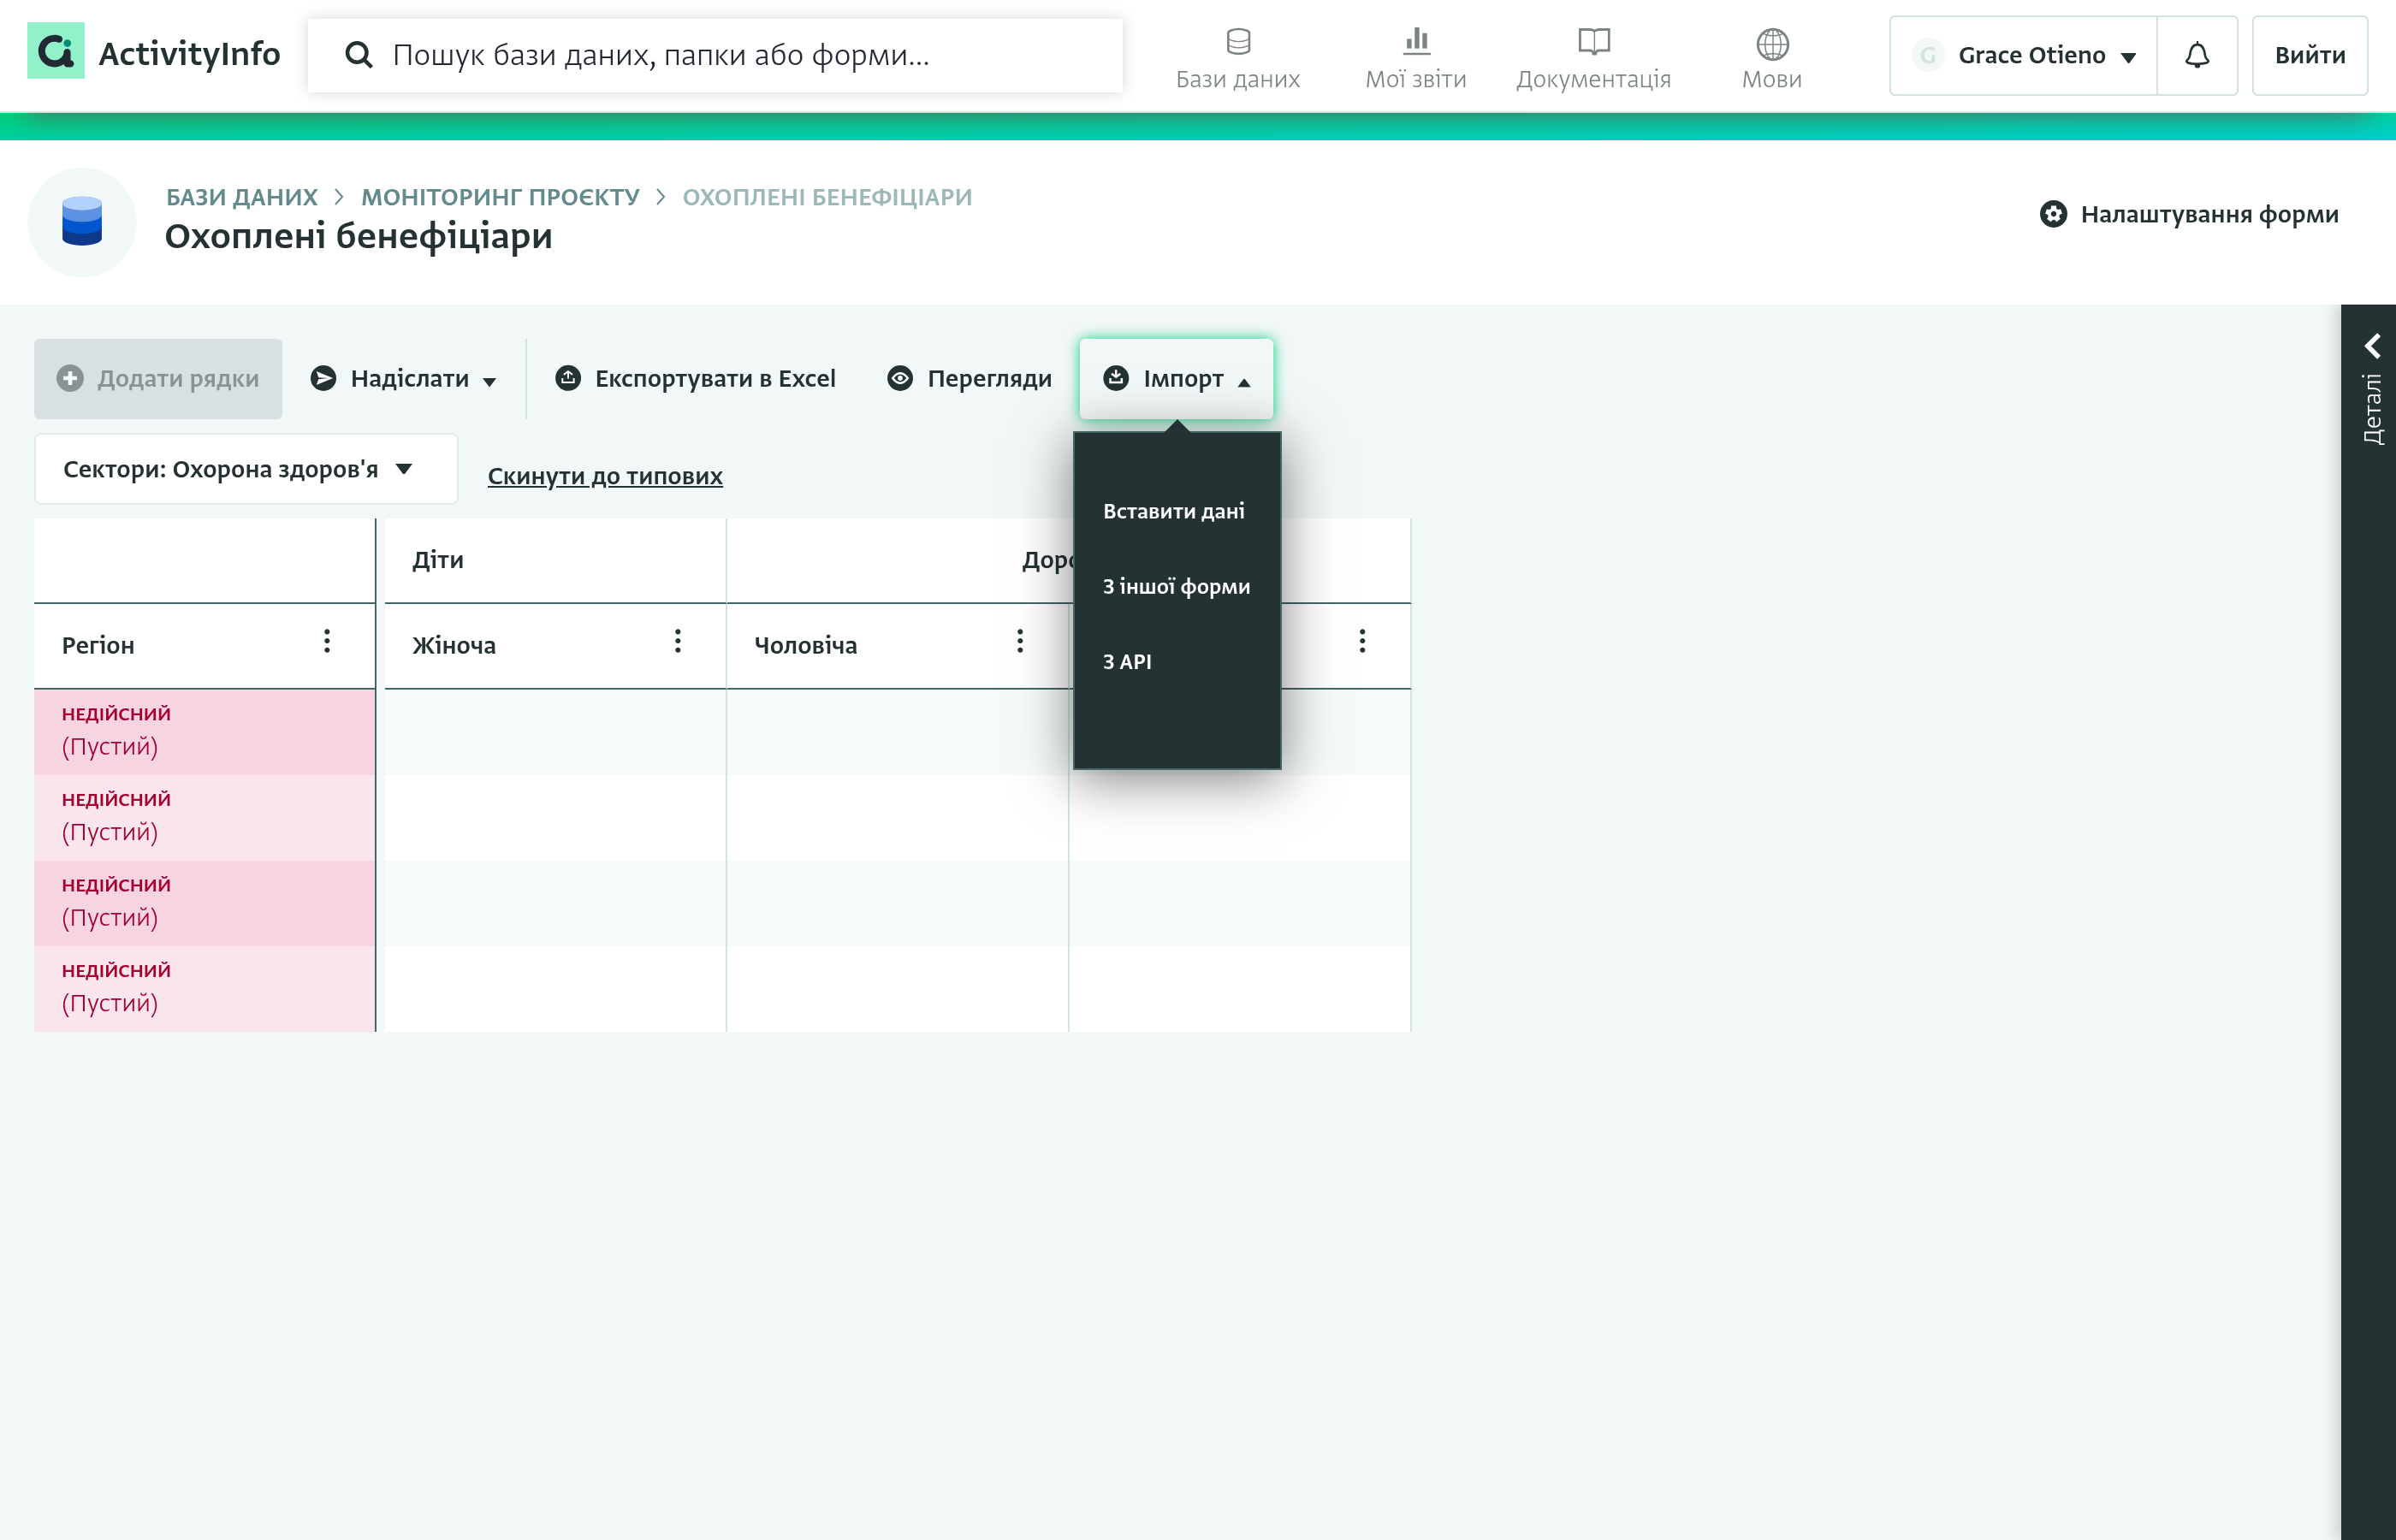Click the ActivityInfo logo icon
Viewport: 2396px width, 1540px height.
pos(55,52)
